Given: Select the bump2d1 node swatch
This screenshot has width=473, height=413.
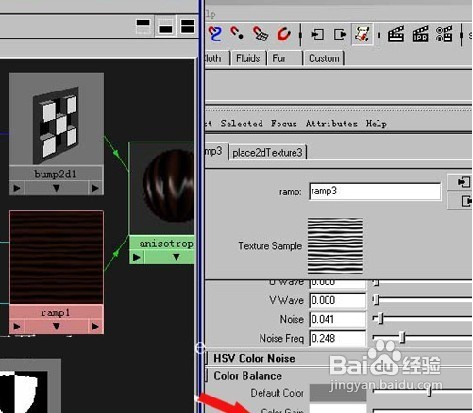Looking at the screenshot, I should pos(56,119).
